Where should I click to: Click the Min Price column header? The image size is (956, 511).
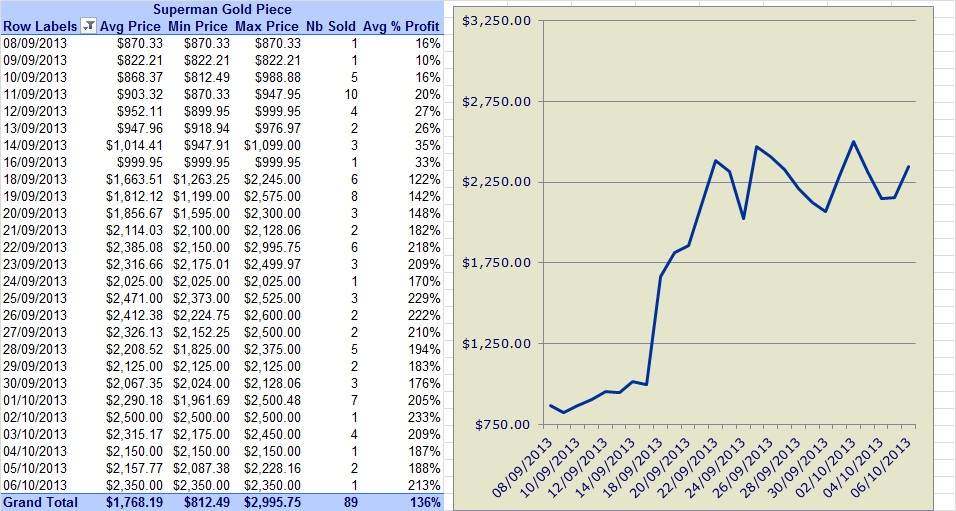(x=198, y=26)
